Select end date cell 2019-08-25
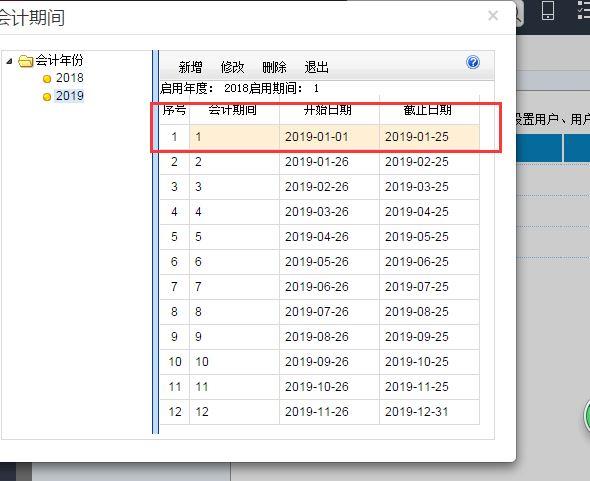Screen dimensions: 590x481 (x=429, y=312)
